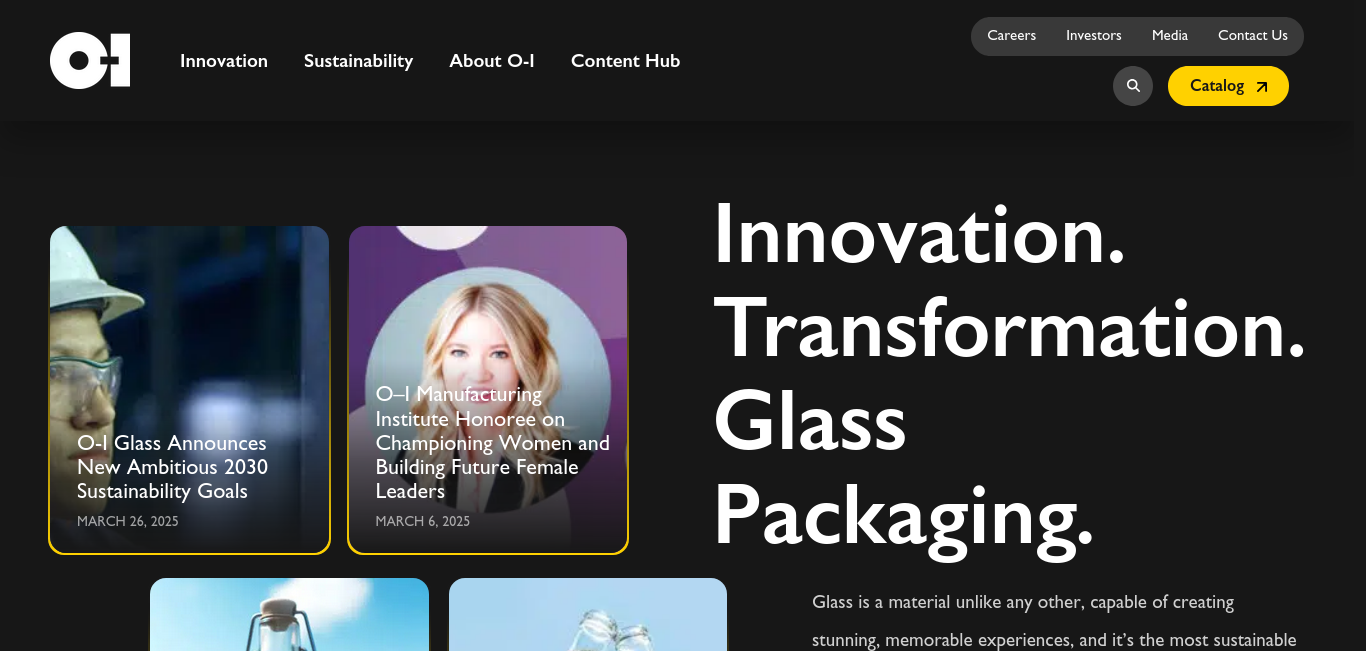Open Manufacturing Institute Honoree article card

[488, 390]
